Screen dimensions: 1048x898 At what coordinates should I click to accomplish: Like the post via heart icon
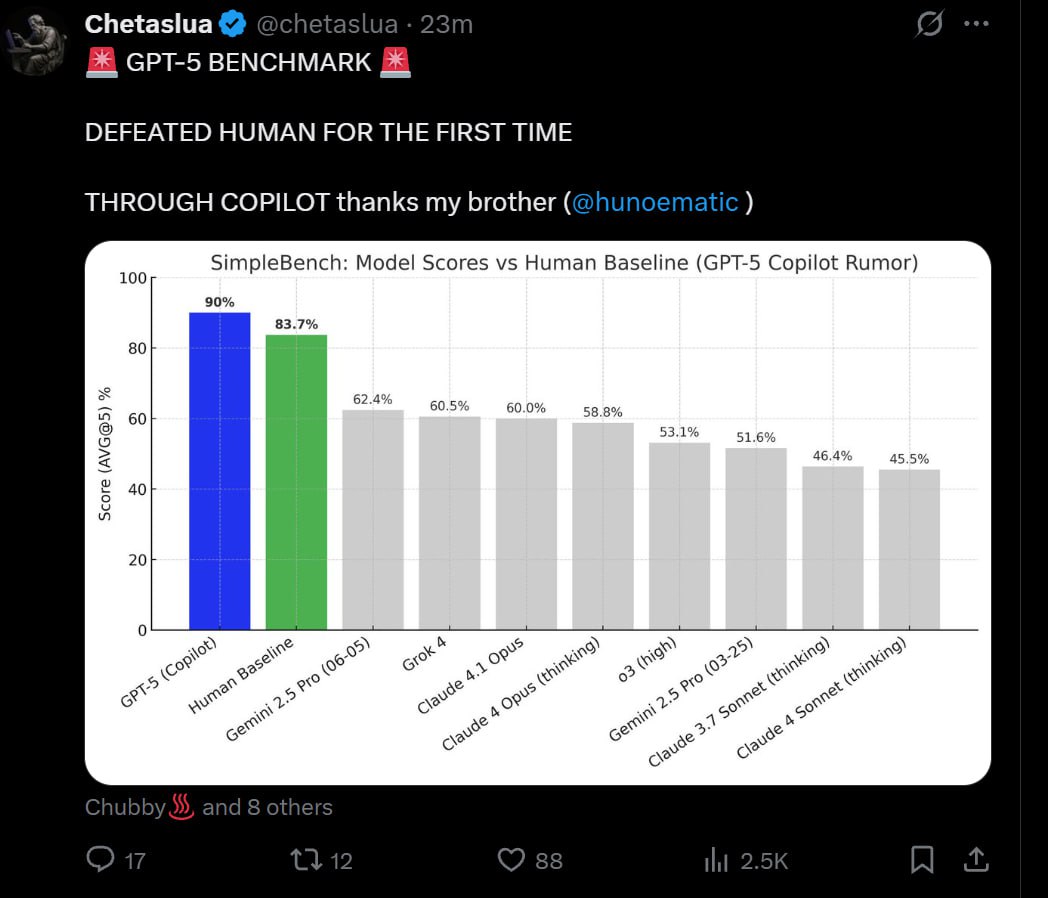tap(511, 860)
